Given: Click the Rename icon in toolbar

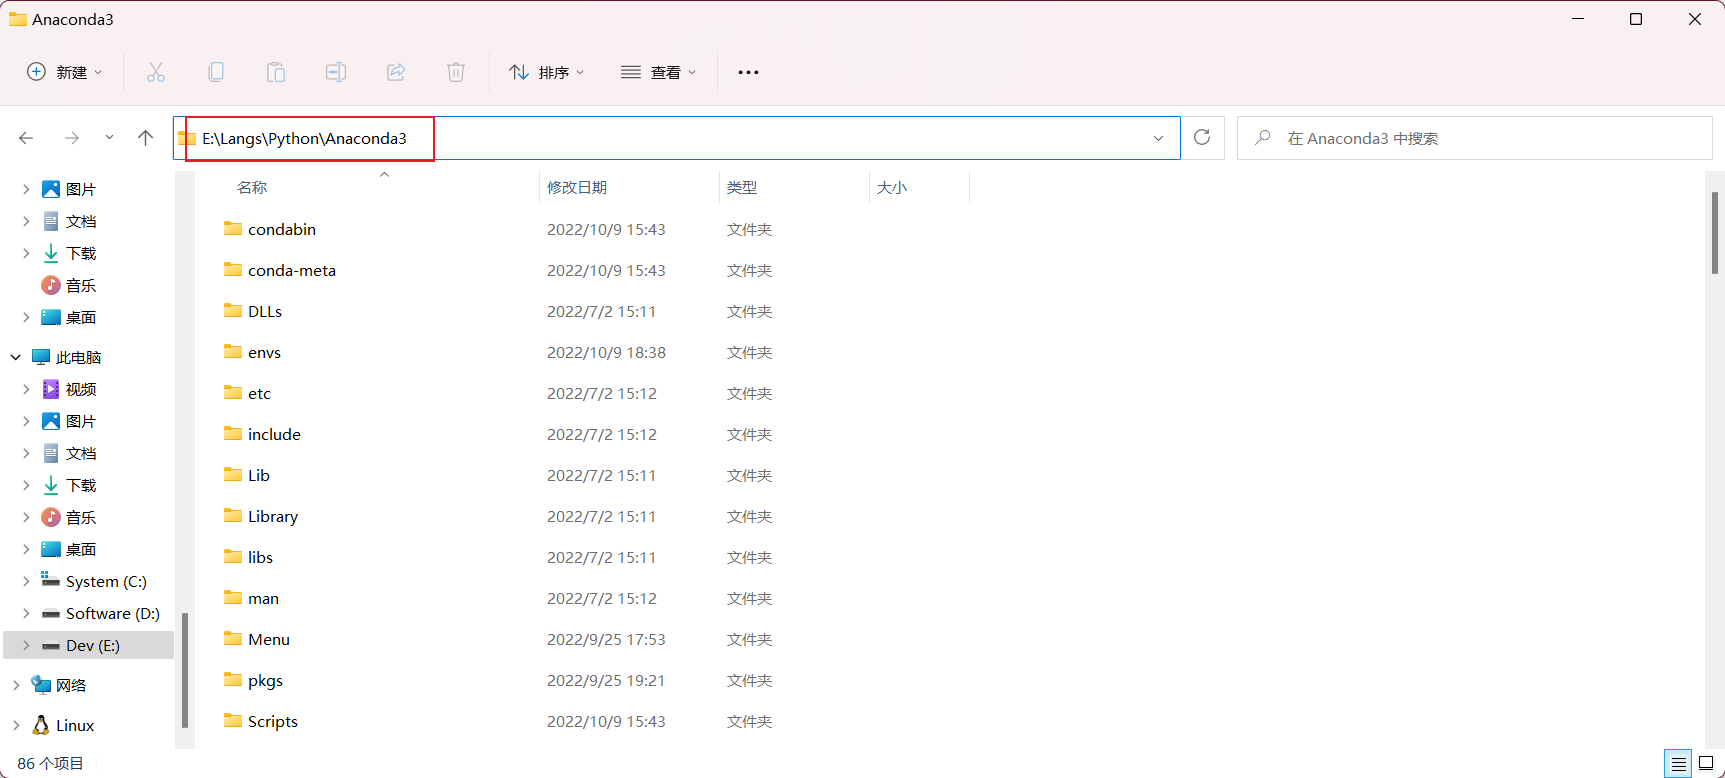Looking at the screenshot, I should point(336,72).
